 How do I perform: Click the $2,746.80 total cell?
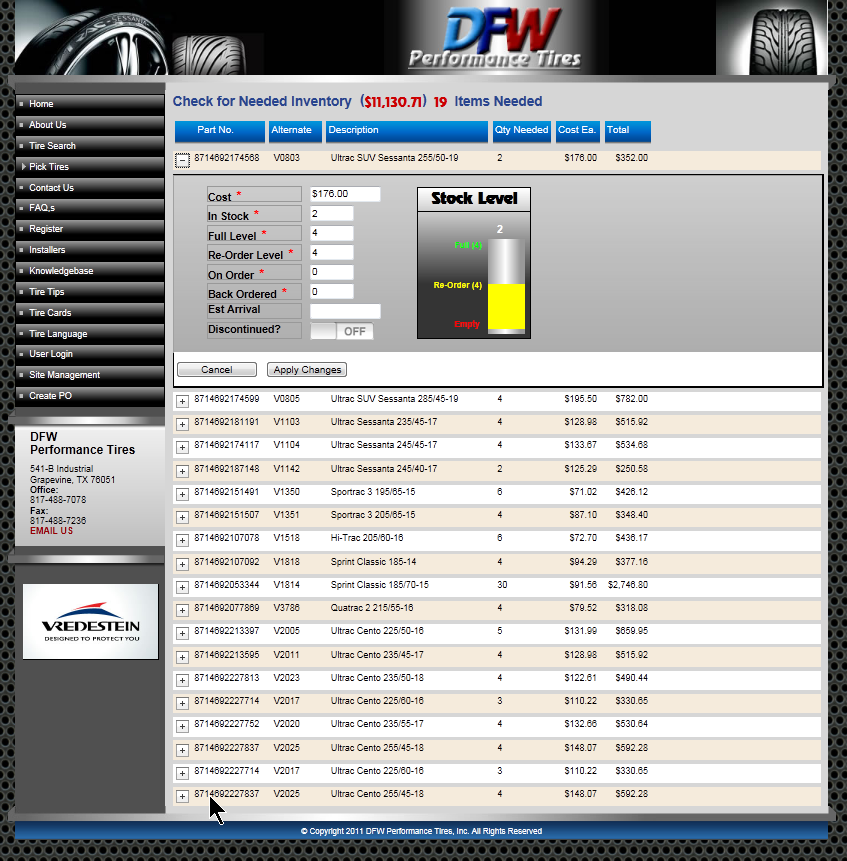[627, 585]
